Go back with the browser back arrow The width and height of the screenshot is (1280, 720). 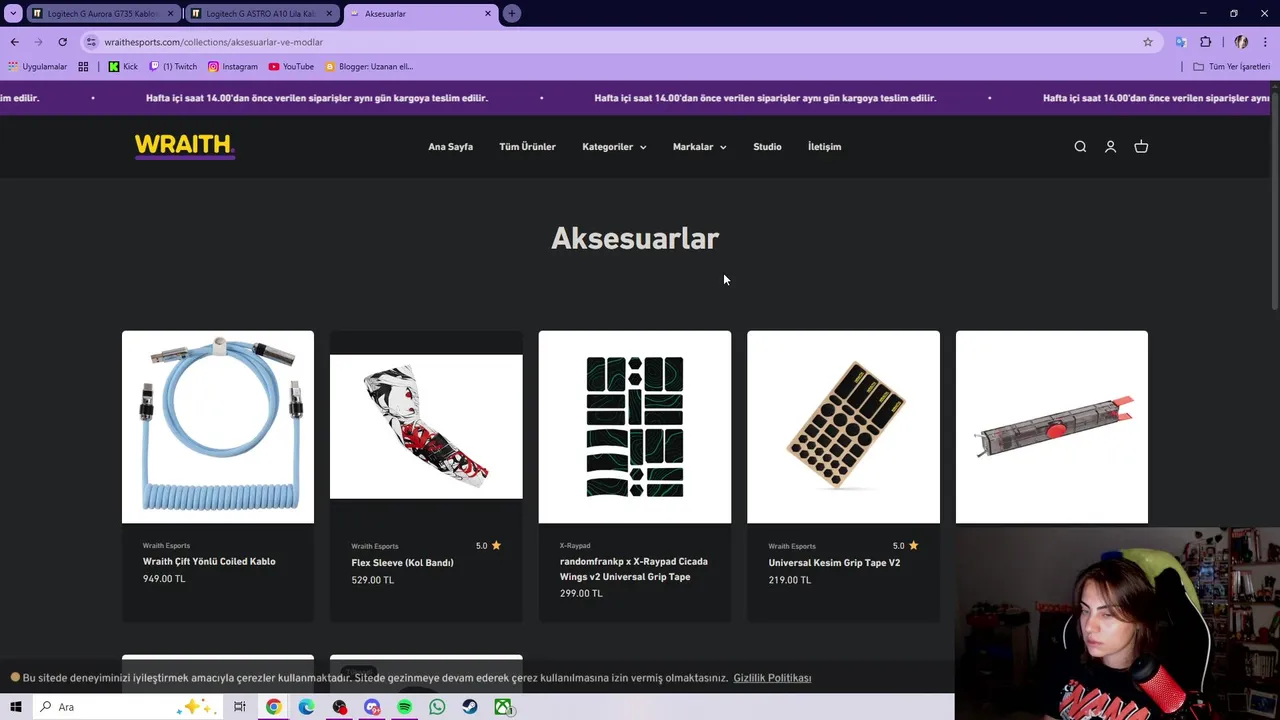(14, 42)
